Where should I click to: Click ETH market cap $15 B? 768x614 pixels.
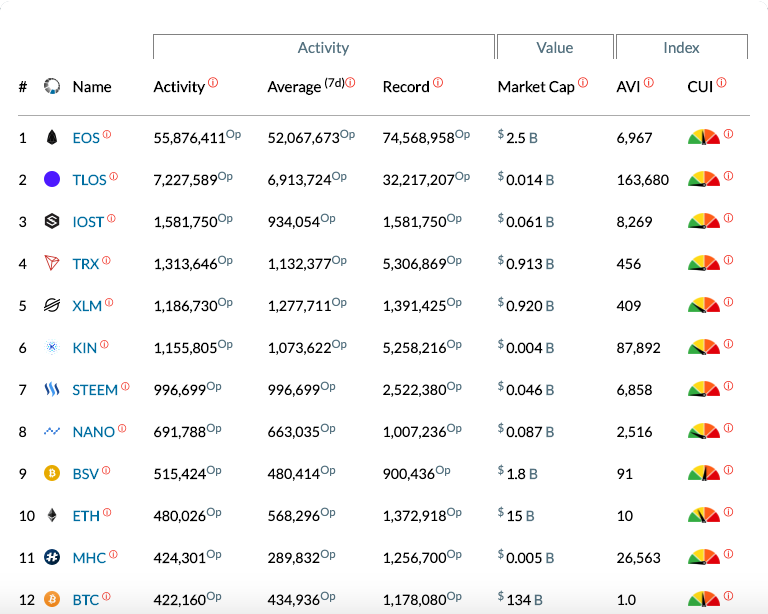516,516
